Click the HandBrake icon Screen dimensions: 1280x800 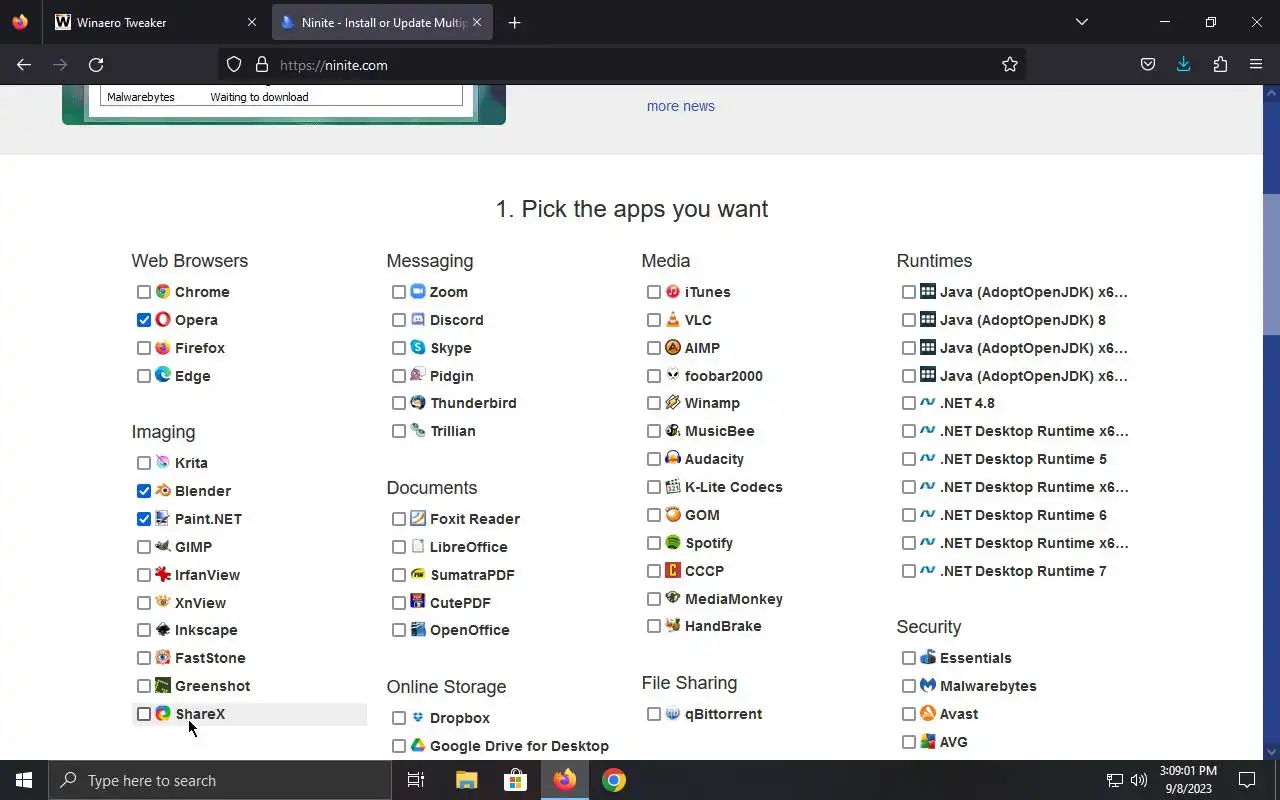[x=673, y=626]
